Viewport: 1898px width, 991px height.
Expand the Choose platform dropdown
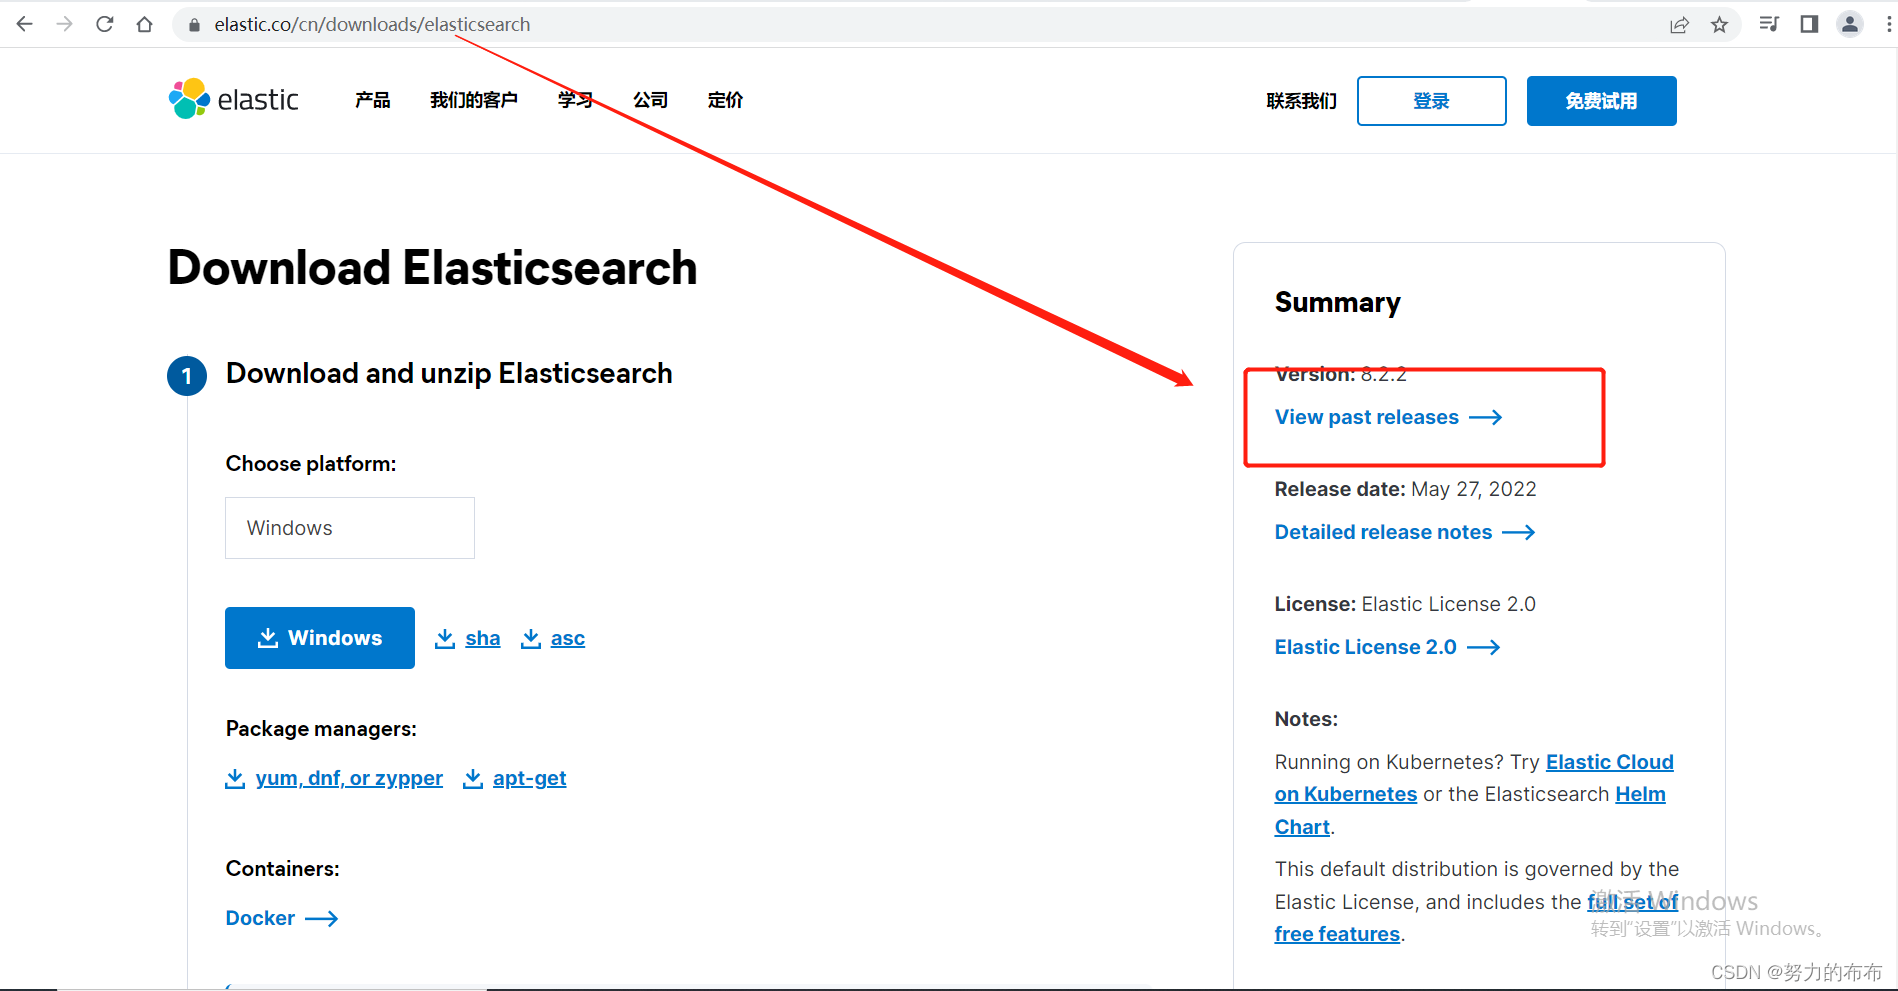click(350, 528)
